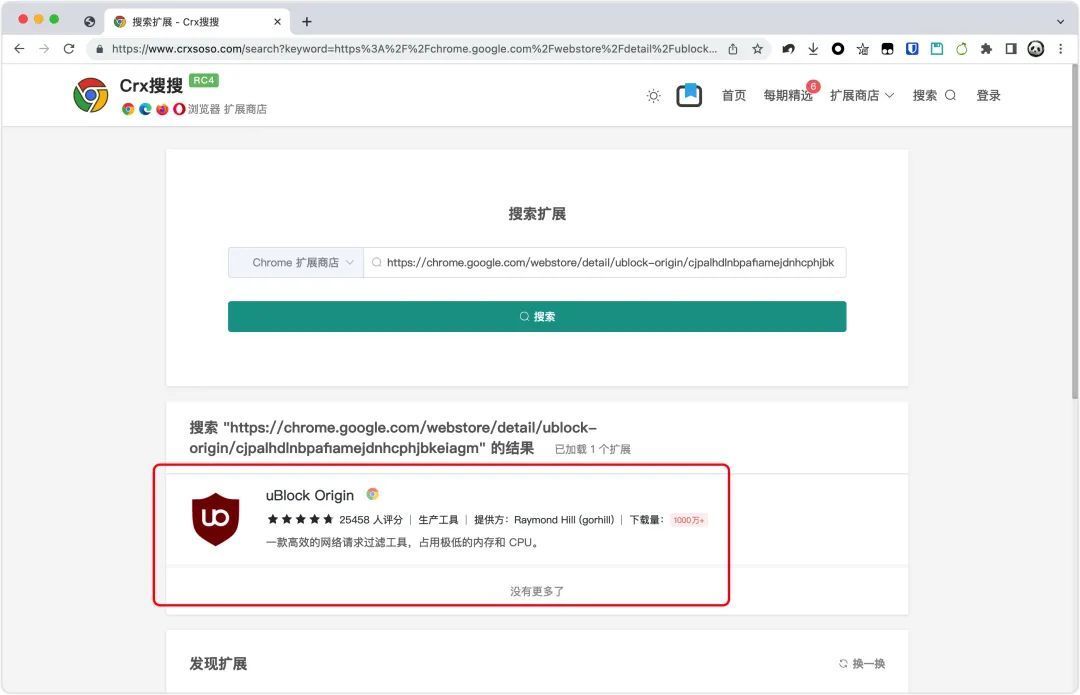
Task: Click the 1000万+ download count badge
Action: (x=688, y=520)
